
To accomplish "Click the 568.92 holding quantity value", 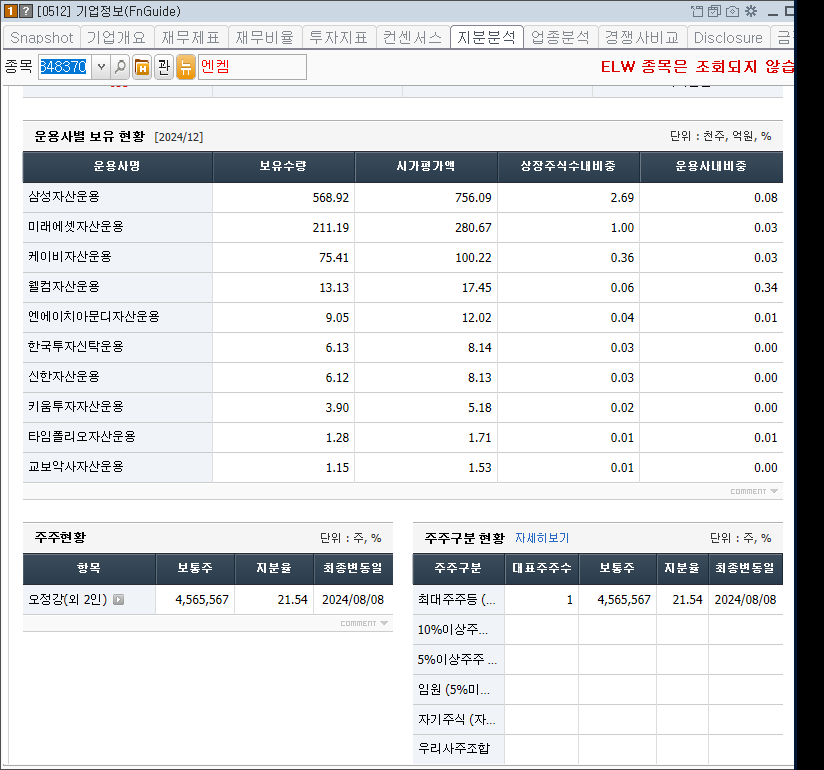I will pyautogui.click(x=331, y=198).
